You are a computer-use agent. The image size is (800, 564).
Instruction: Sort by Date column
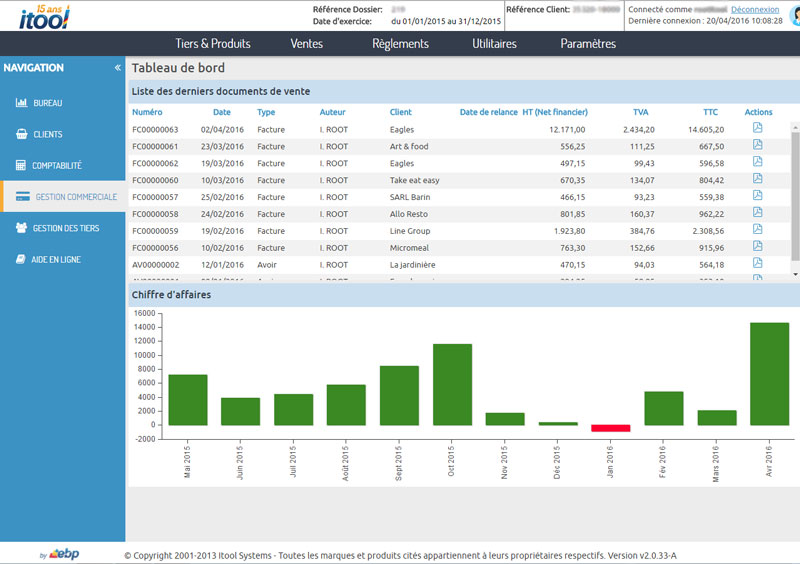tap(222, 112)
